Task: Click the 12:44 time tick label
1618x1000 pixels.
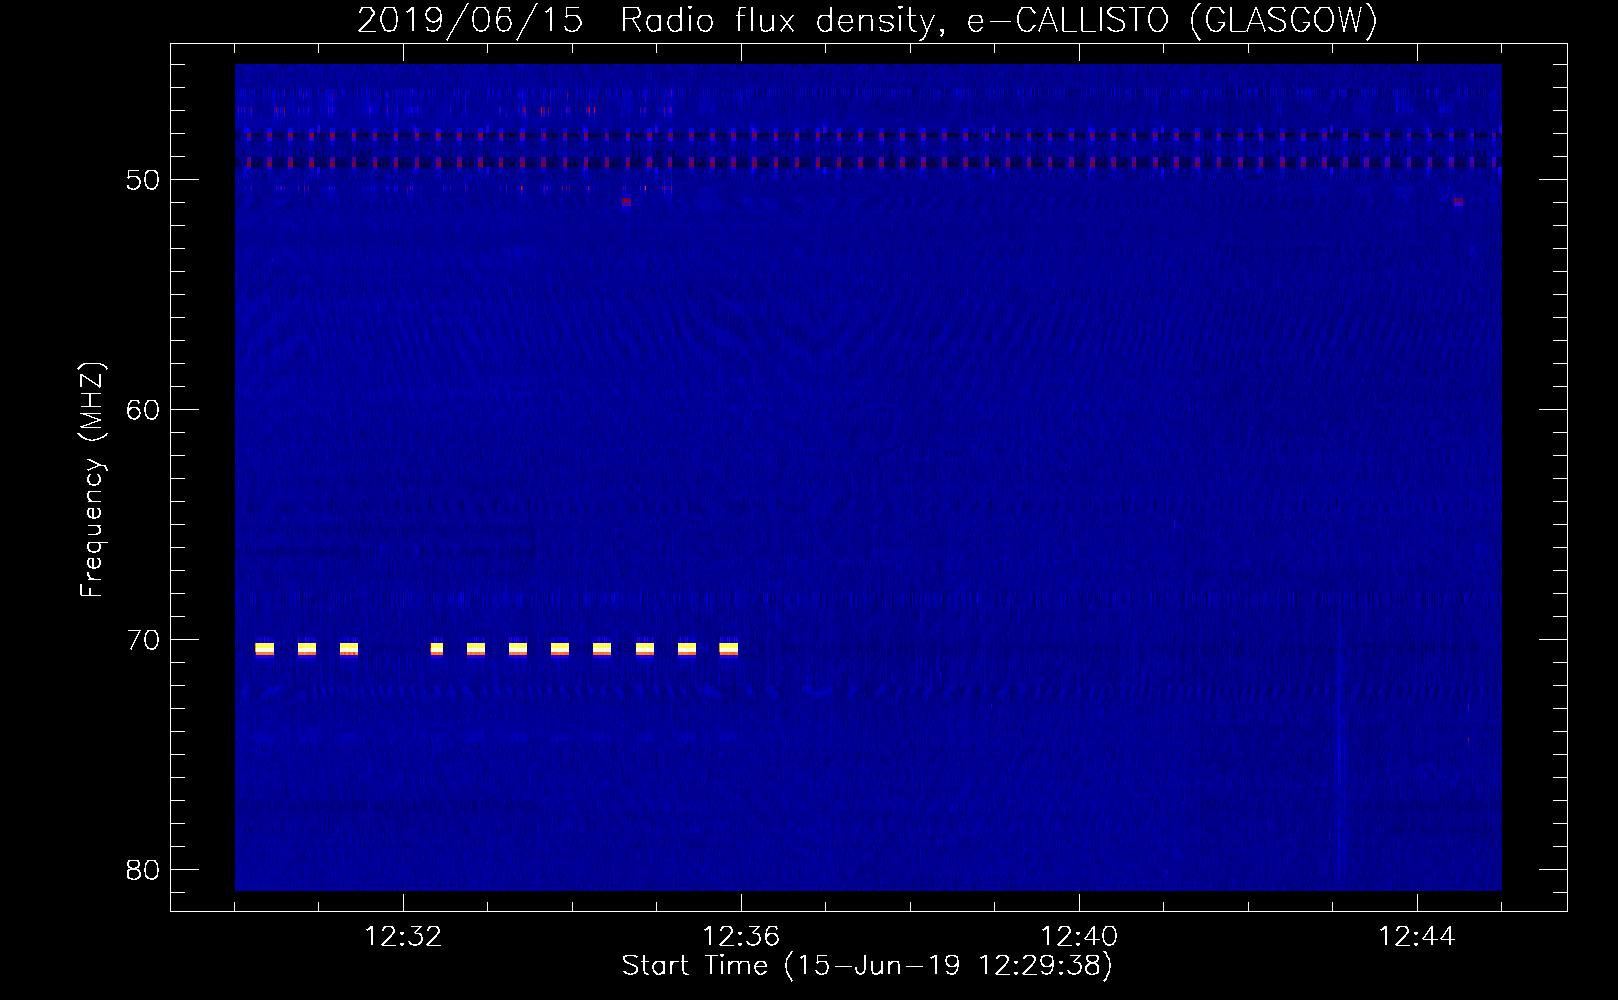Action: point(1417,937)
